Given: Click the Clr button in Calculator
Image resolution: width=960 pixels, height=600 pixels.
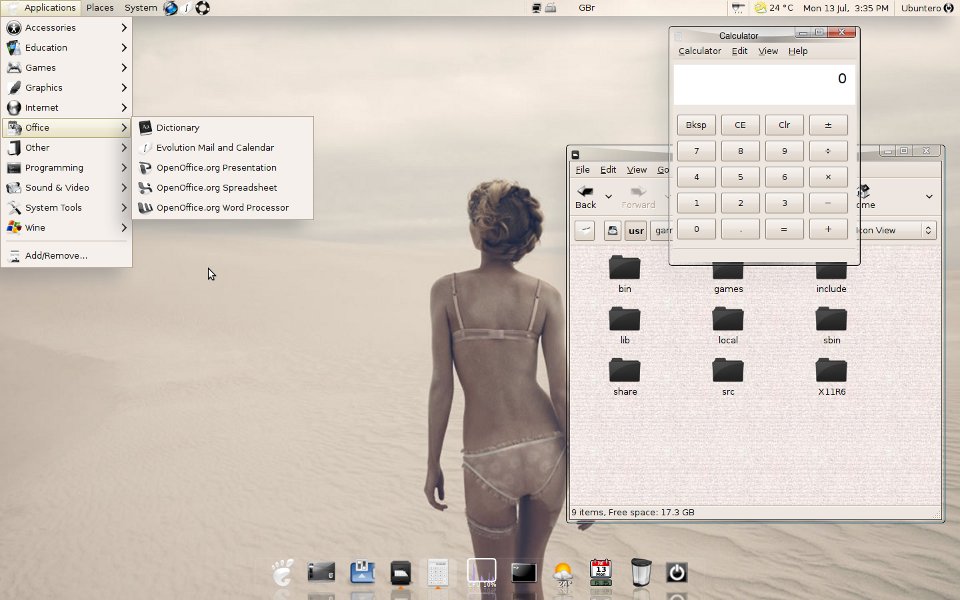Looking at the screenshot, I should 784,125.
